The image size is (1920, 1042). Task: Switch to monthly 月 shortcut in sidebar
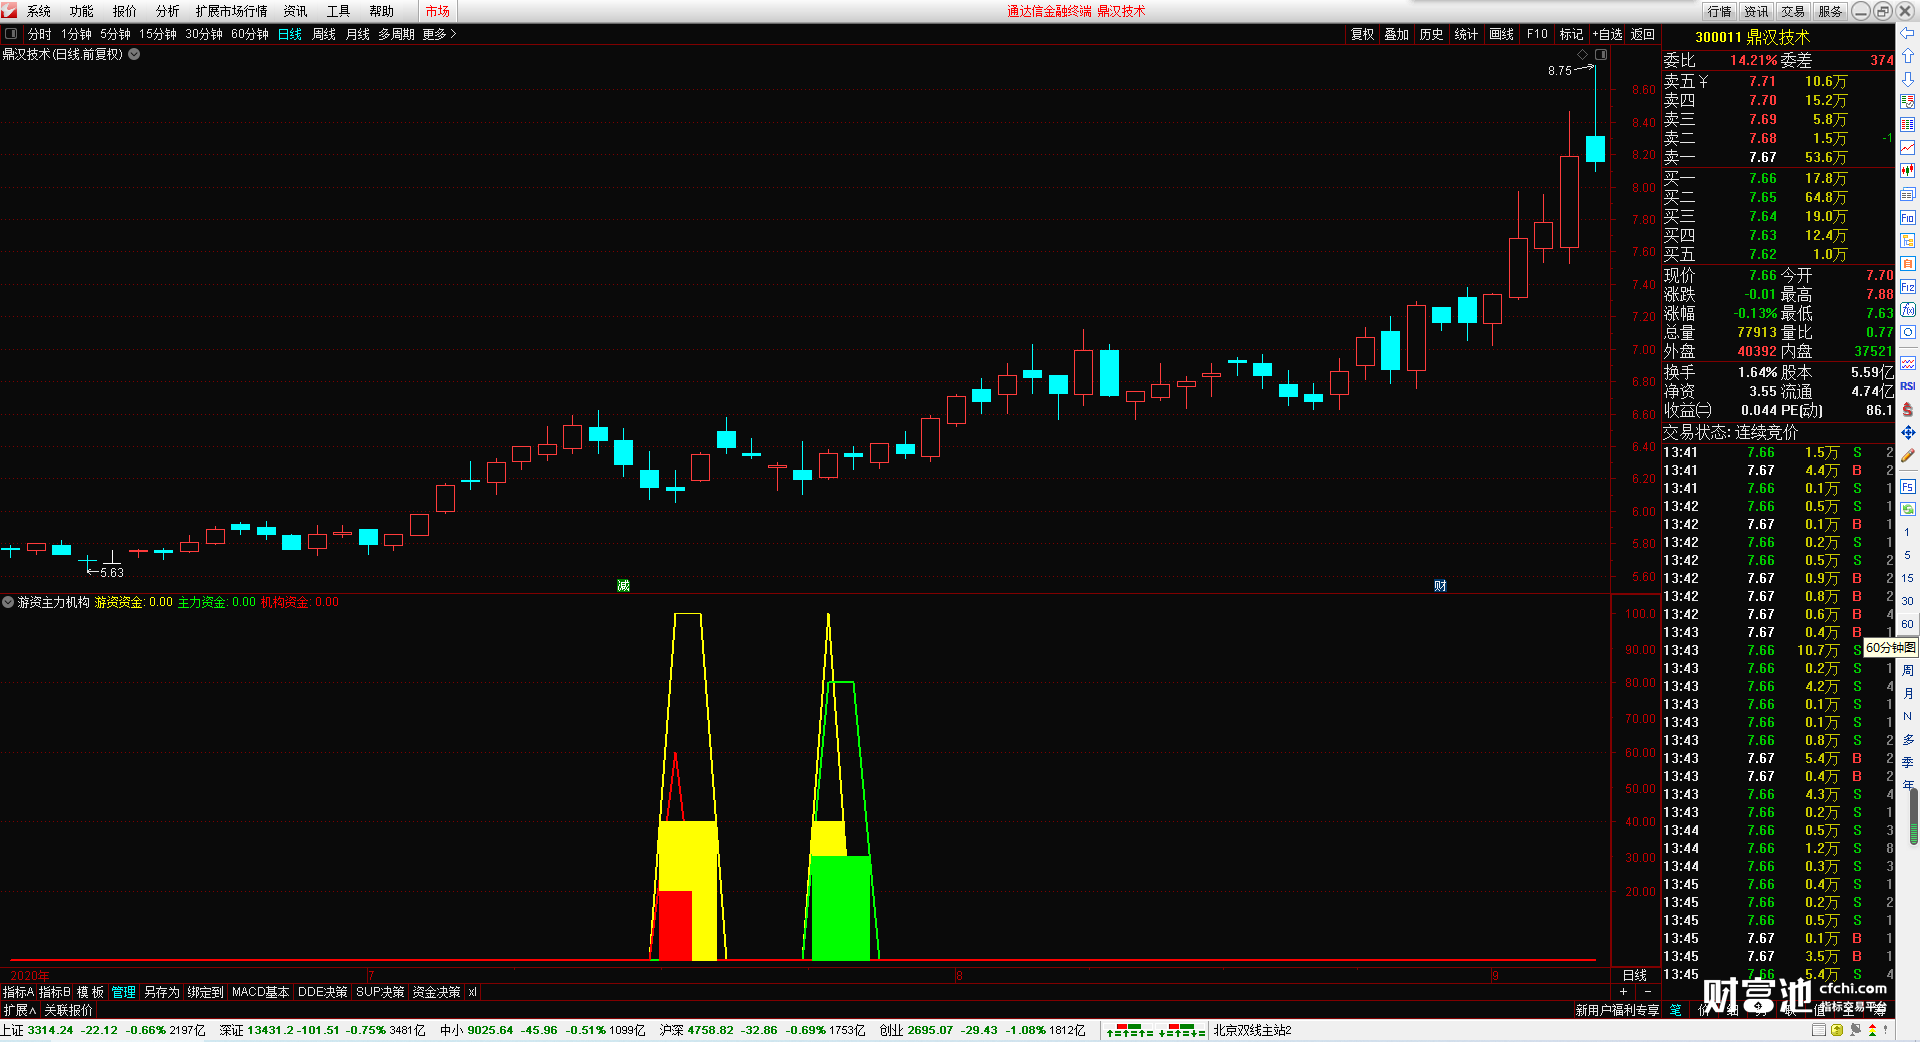(x=1908, y=693)
